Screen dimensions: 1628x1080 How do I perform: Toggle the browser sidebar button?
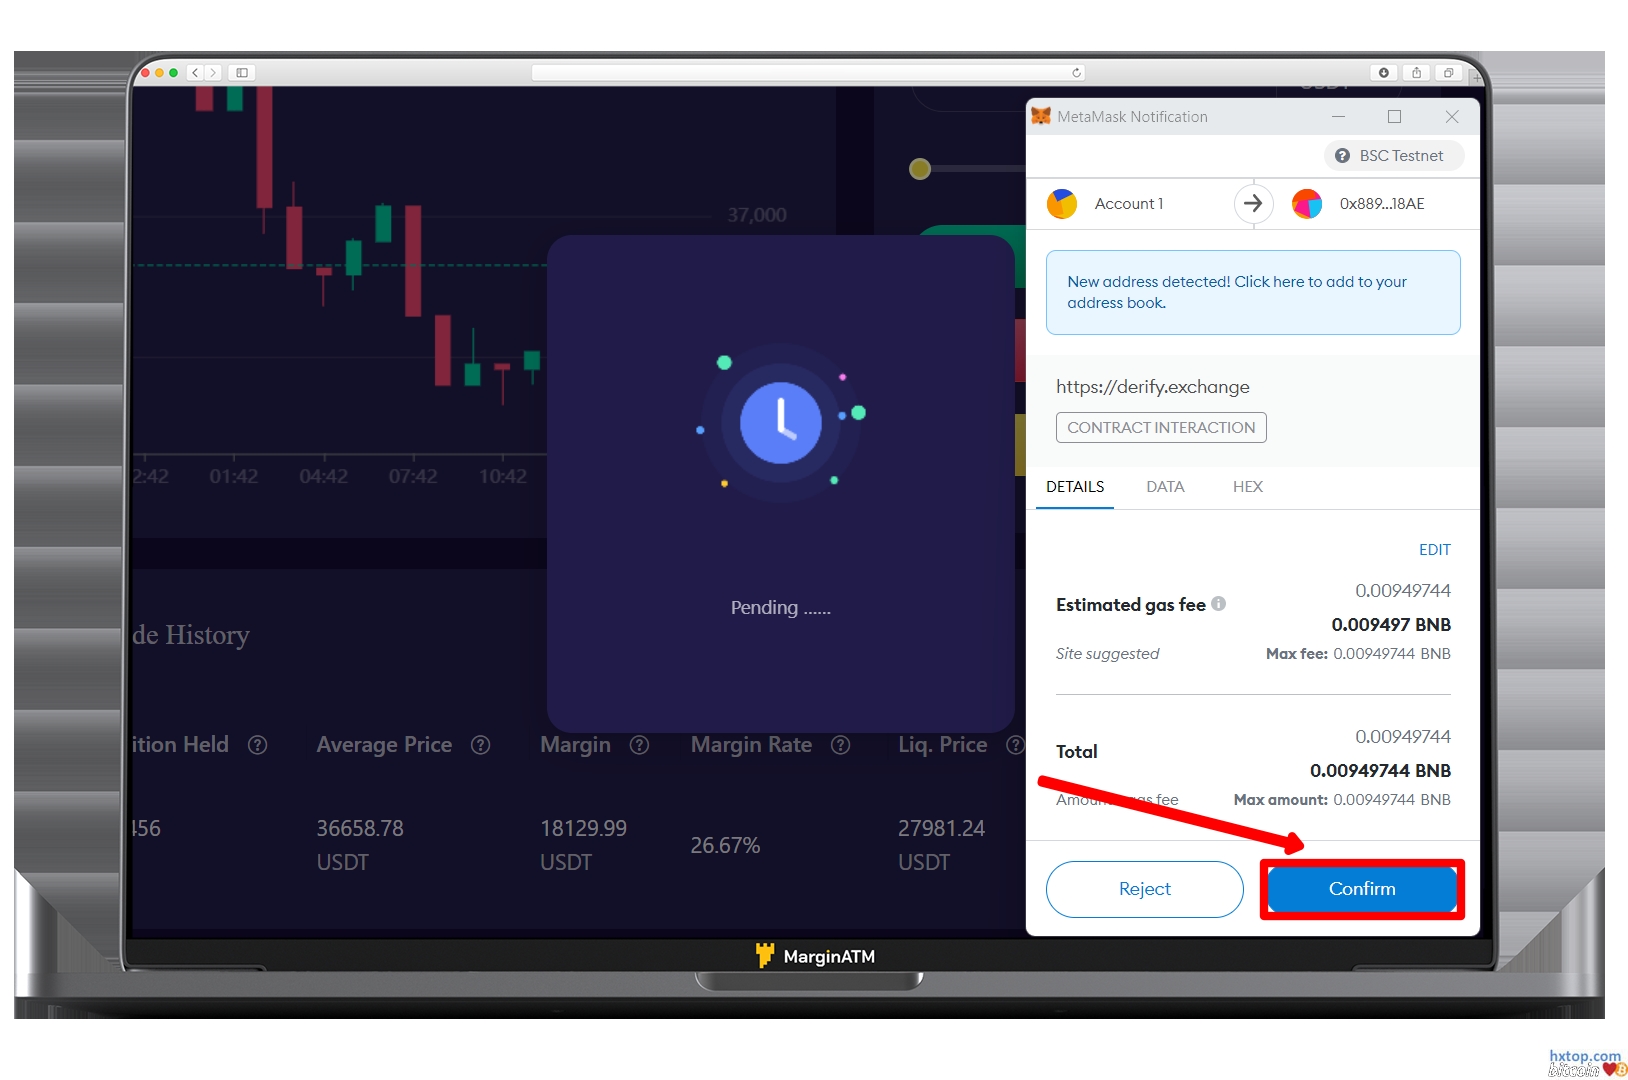point(242,73)
